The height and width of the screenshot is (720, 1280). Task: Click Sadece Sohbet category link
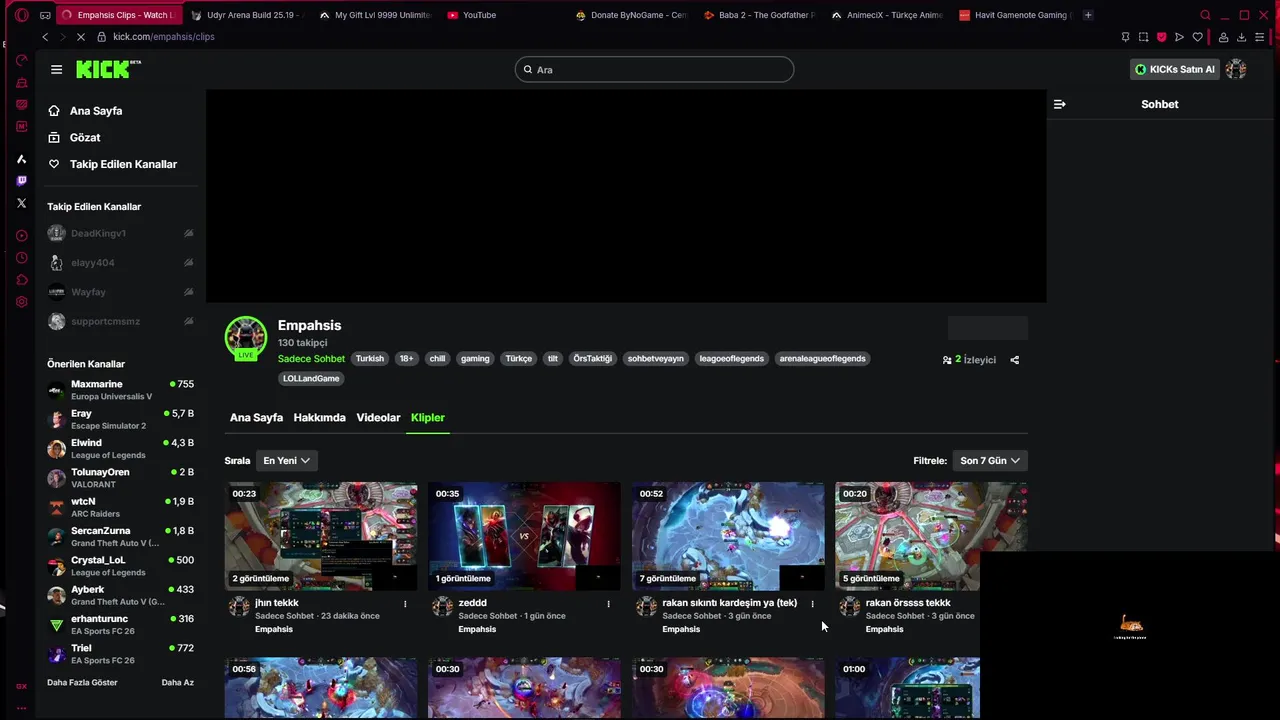point(311,359)
